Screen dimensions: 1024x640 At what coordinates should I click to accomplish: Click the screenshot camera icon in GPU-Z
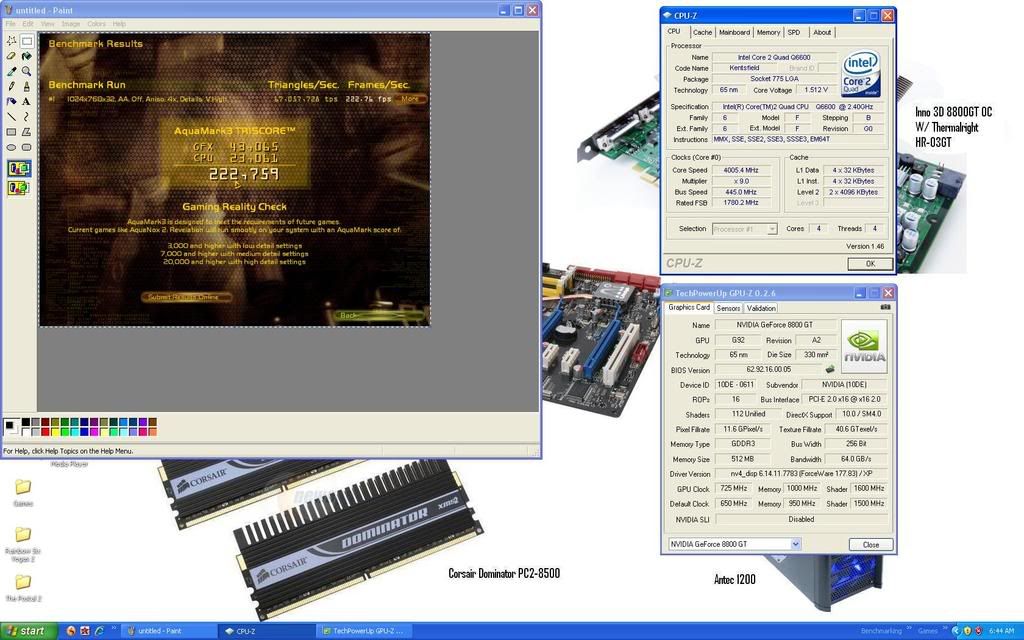click(886, 307)
